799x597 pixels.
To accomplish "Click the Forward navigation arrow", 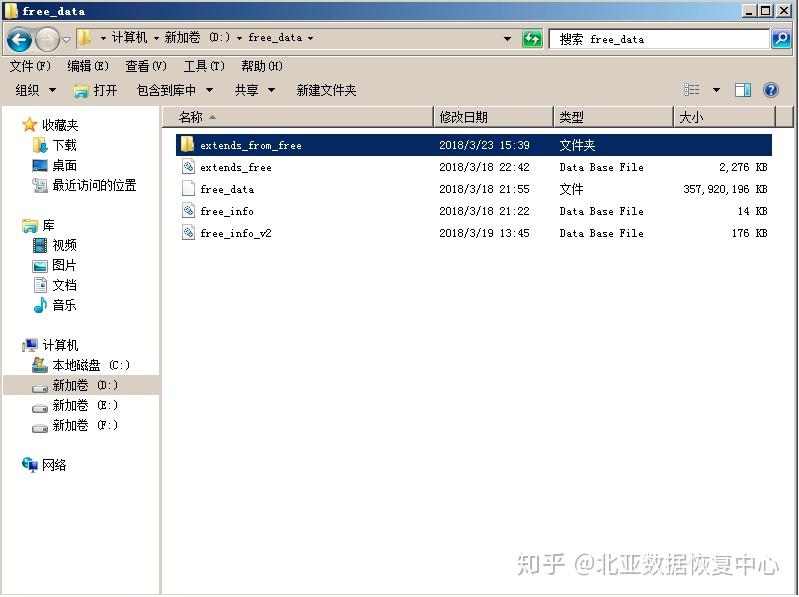I will pyautogui.click(x=48, y=39).
